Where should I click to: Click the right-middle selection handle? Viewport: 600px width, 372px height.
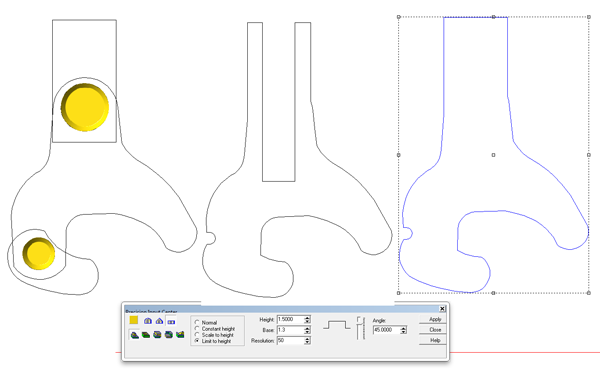[x=589, y=155]
